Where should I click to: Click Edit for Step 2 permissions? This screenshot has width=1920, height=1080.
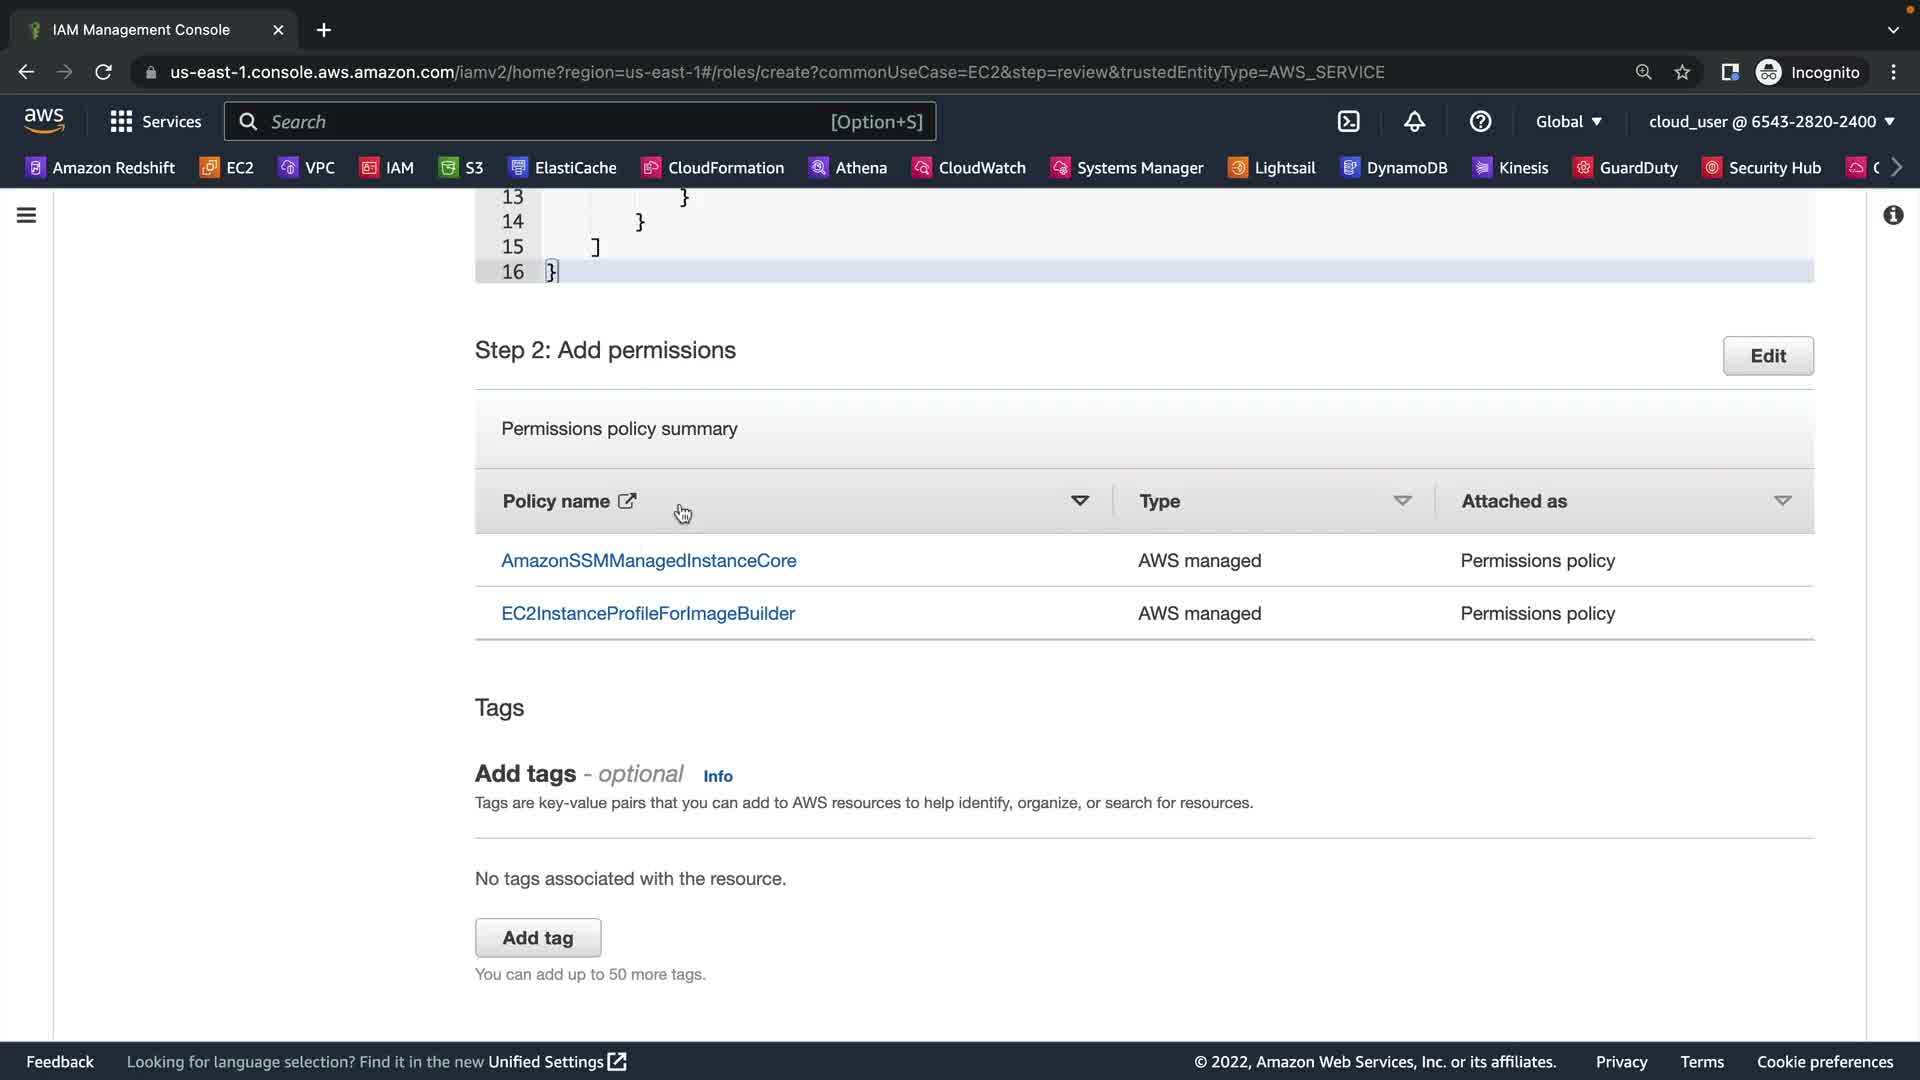(x=1767, y=355)
